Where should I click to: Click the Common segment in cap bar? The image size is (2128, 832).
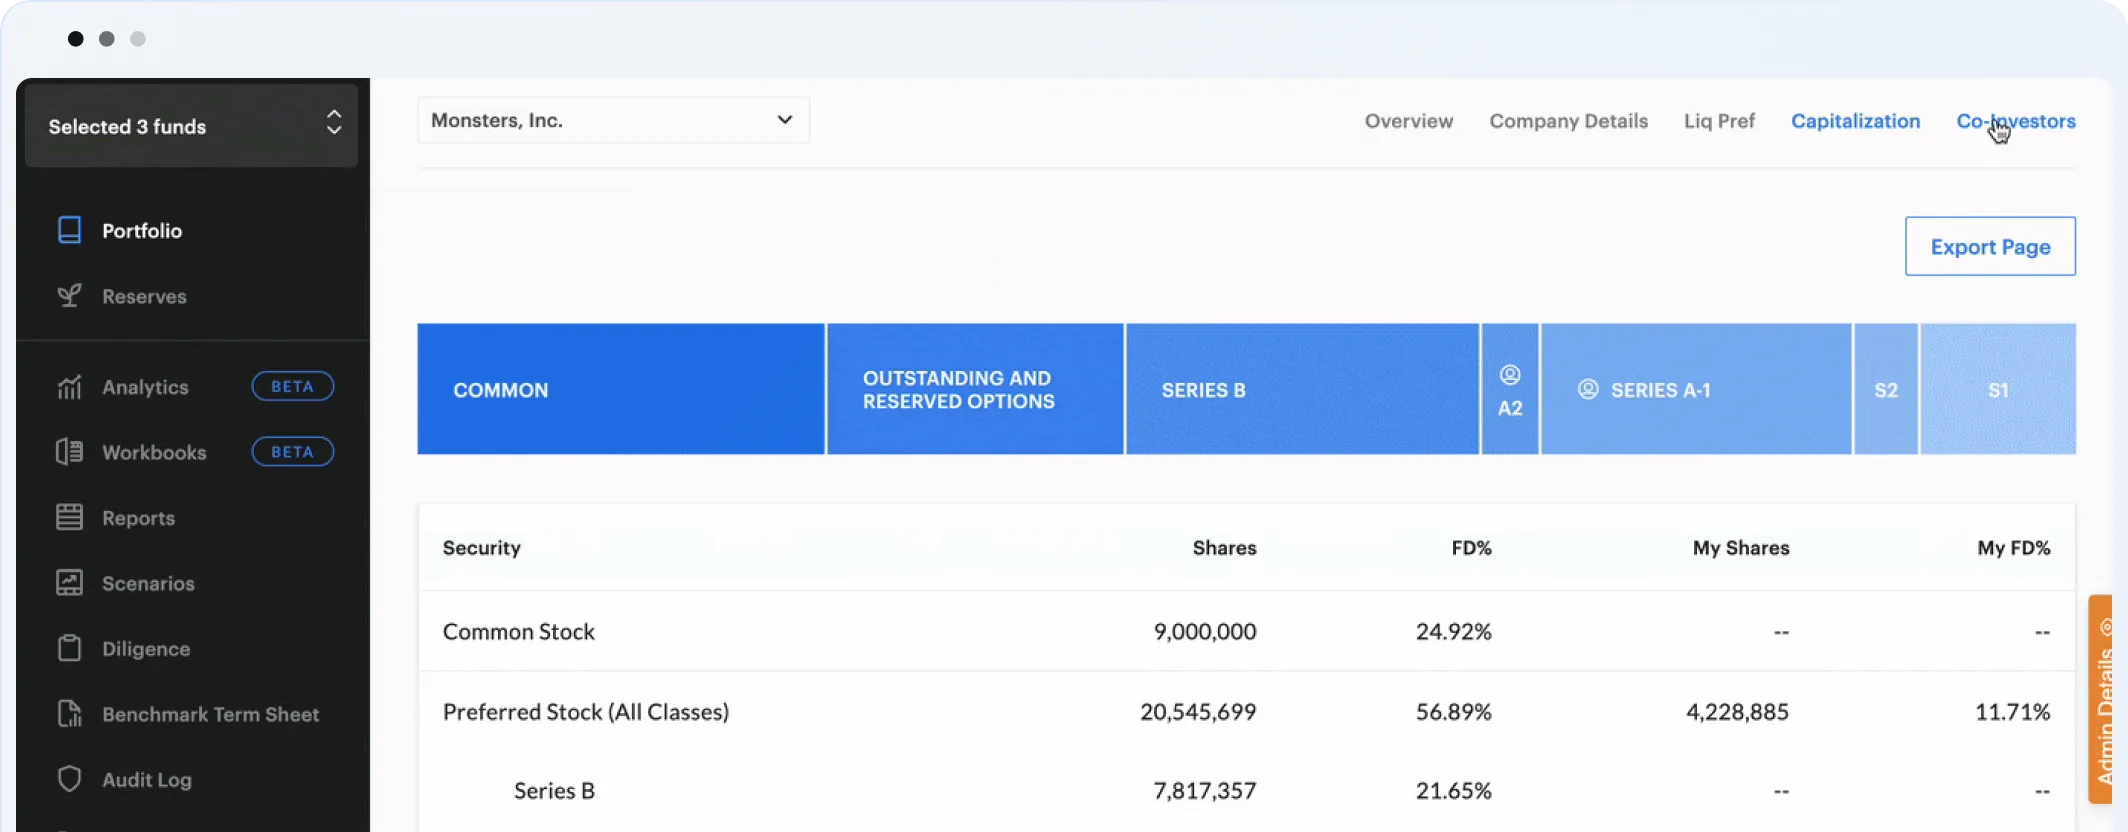point(620,389)
